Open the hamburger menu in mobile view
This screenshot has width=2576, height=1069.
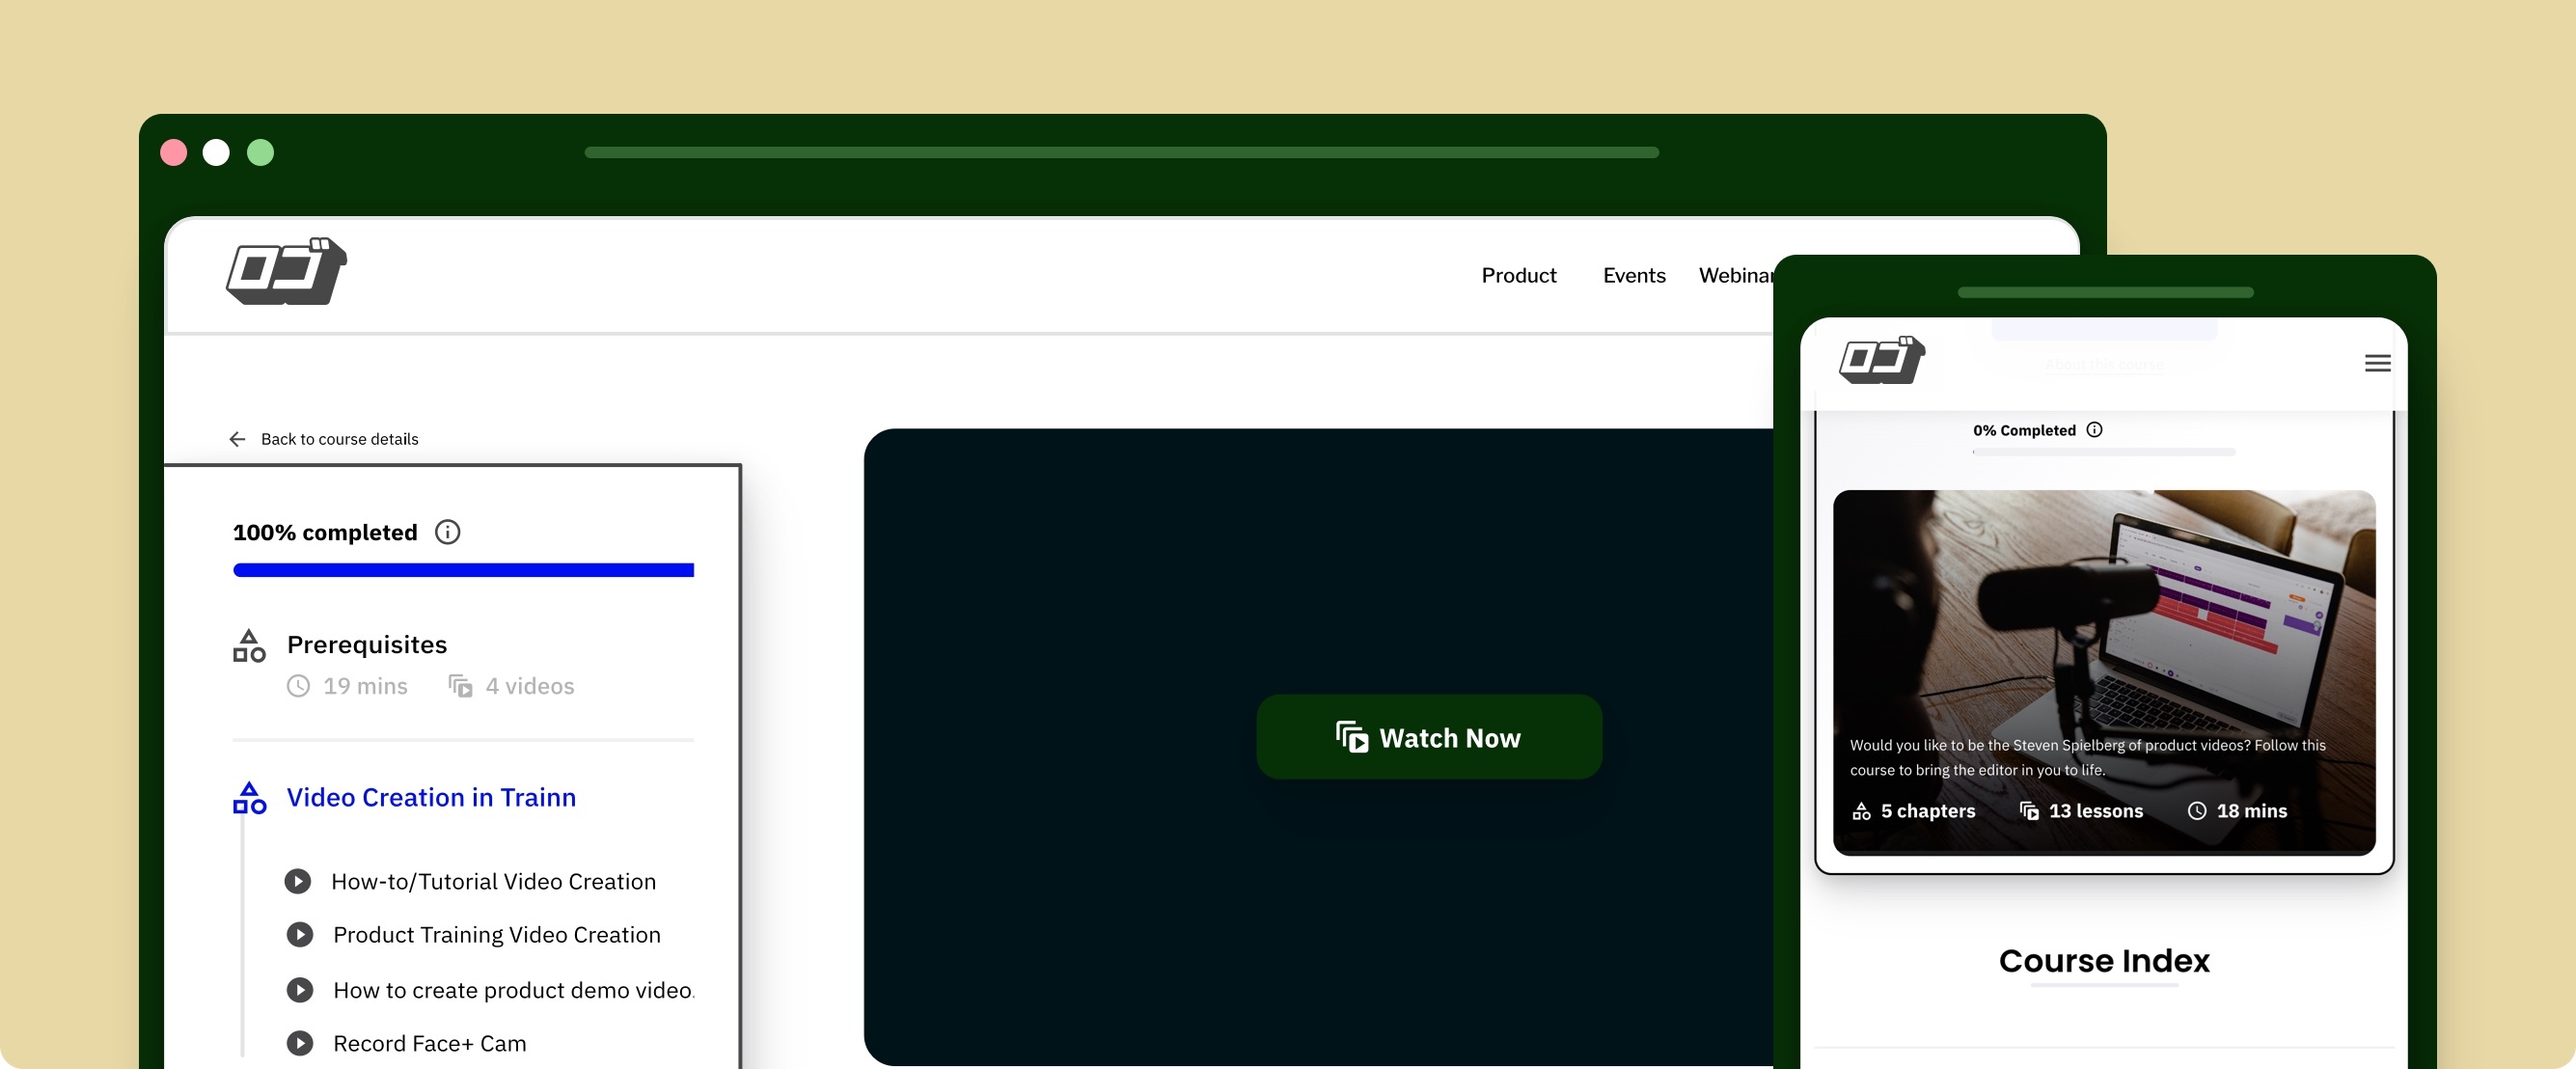2377,363
